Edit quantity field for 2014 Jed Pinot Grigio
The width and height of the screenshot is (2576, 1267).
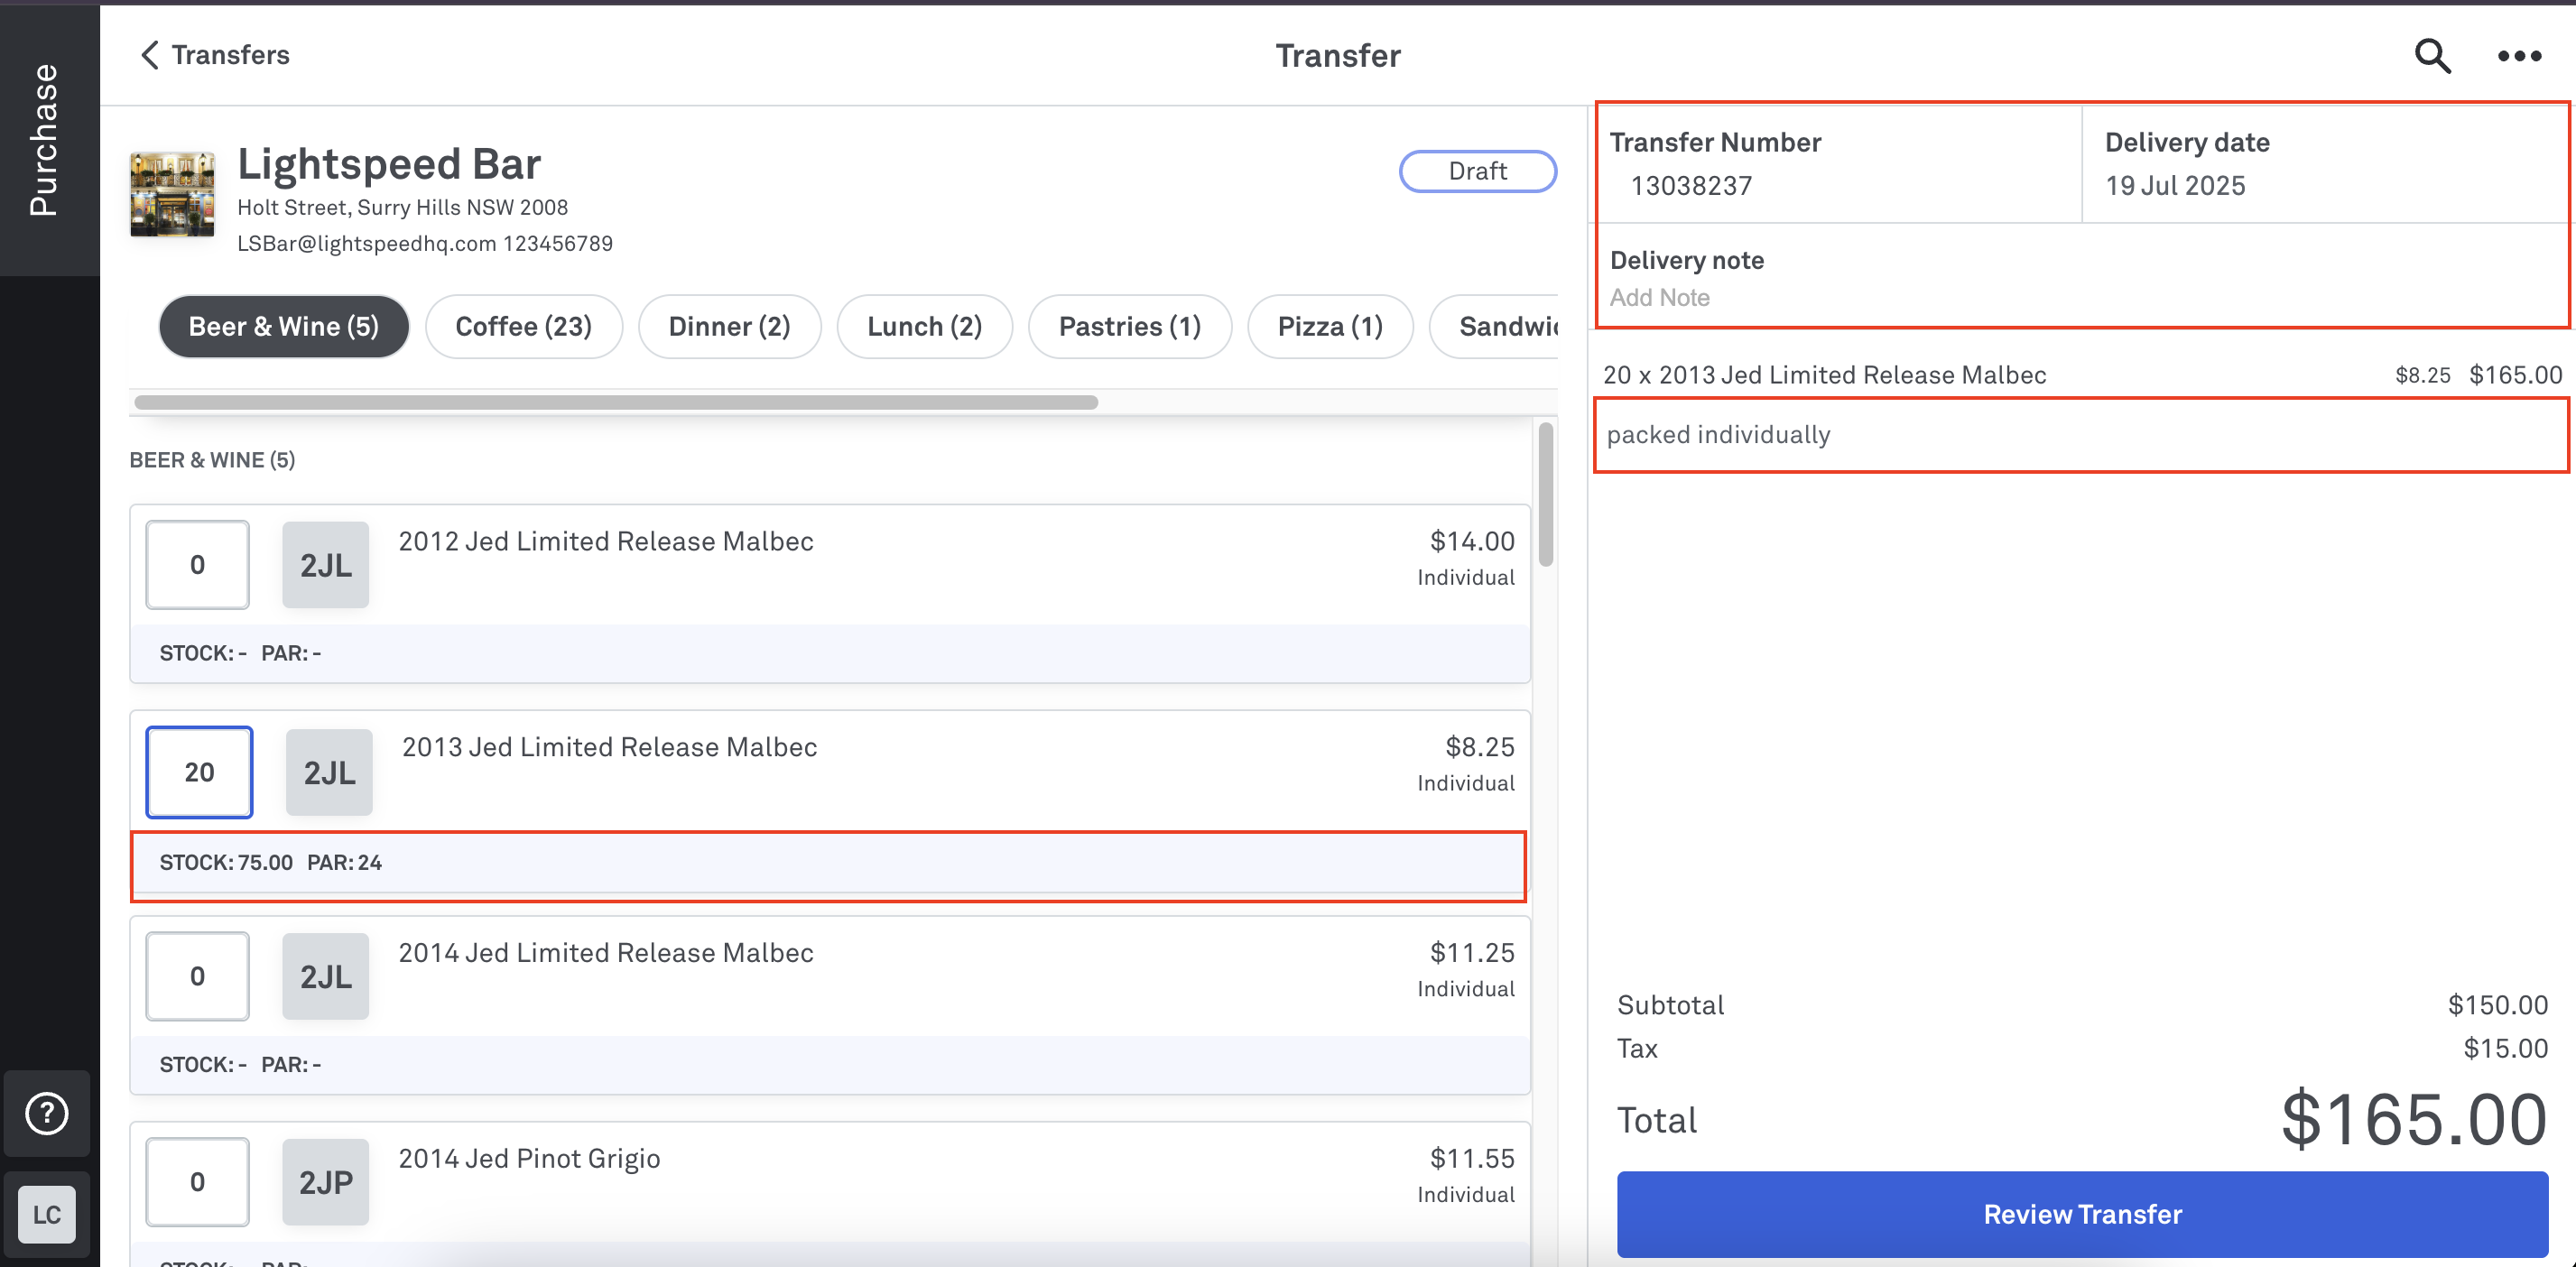click(x=198, y=1182)
